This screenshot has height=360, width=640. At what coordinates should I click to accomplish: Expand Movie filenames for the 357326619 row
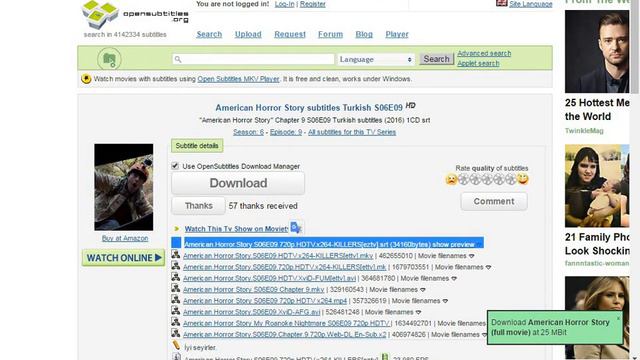click(445, 301)
